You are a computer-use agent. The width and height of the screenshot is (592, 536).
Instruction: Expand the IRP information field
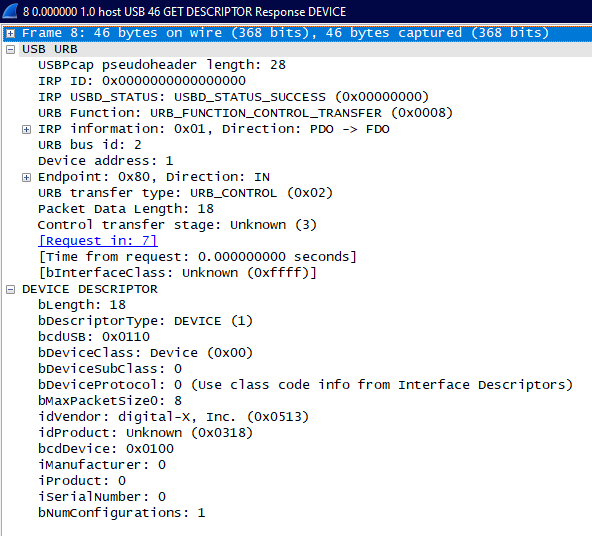pos(26,129)
